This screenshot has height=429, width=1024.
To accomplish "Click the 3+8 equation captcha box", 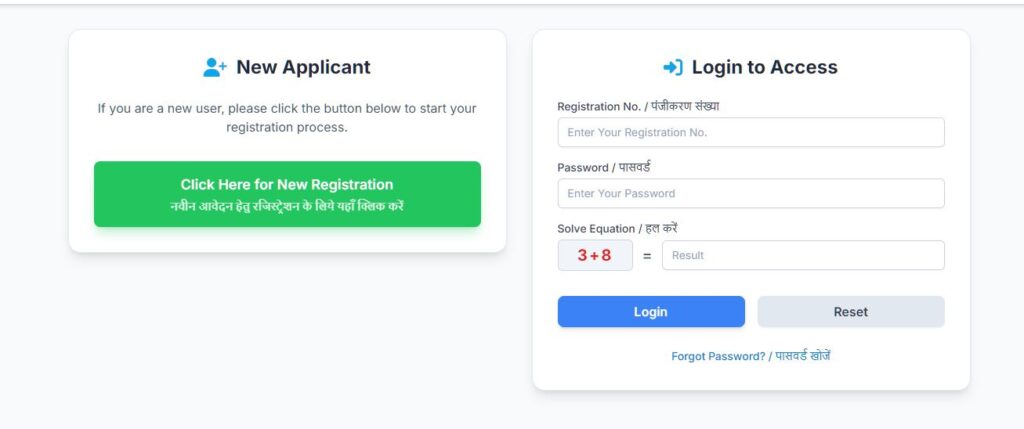I will (595, 255).
